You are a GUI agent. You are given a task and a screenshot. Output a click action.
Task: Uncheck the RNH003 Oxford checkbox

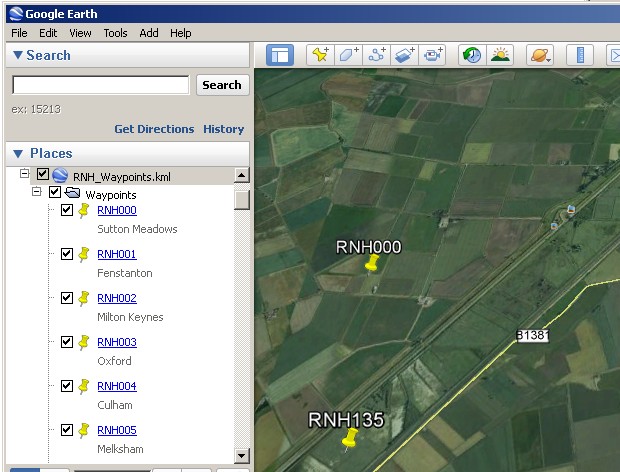67,342
